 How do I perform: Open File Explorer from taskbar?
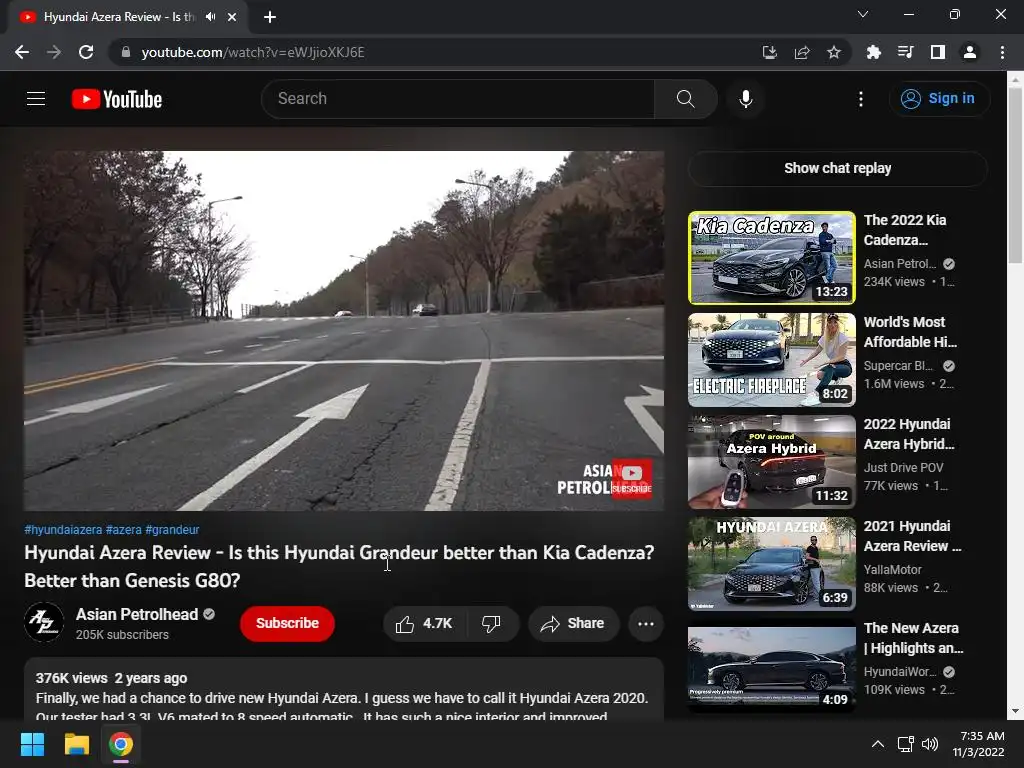[x=76, y=744]
